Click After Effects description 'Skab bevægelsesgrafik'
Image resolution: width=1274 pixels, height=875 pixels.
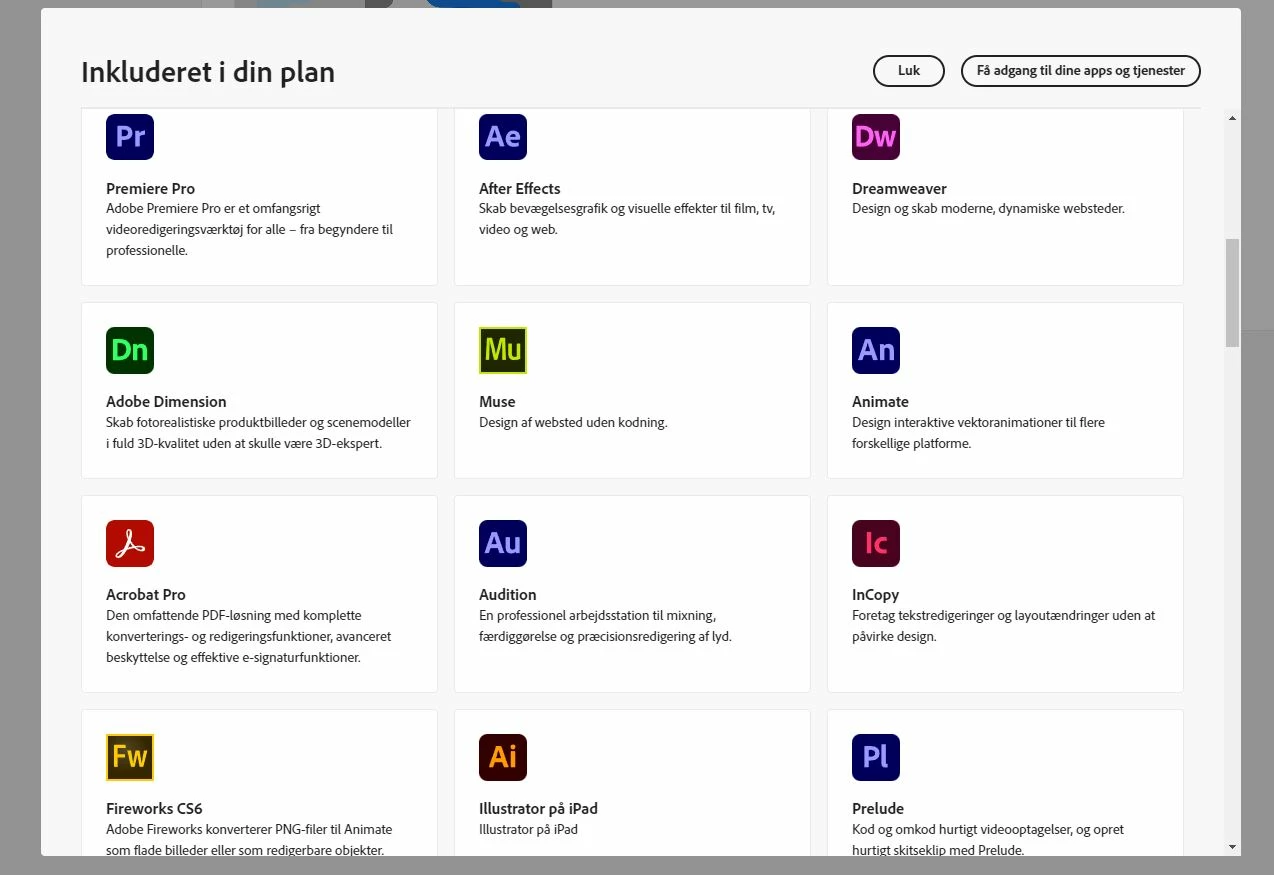[627, 219]
